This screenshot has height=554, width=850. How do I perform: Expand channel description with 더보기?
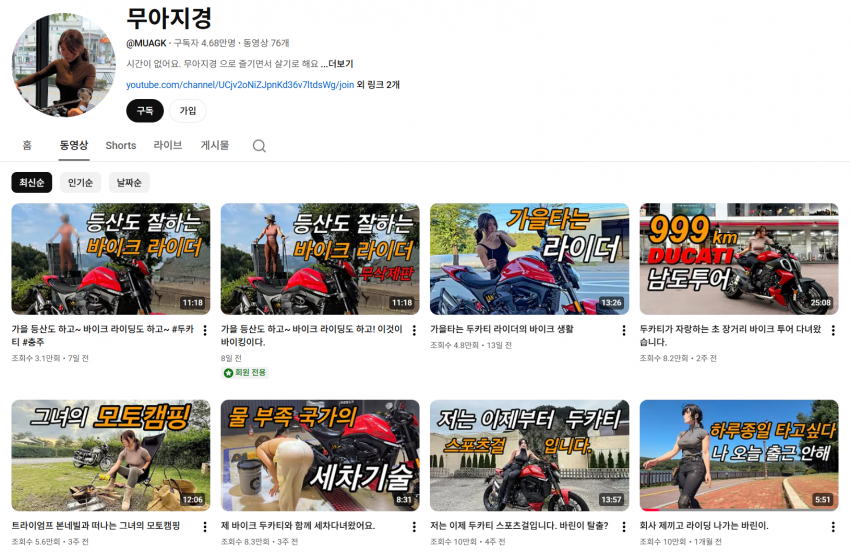(340, 64)
